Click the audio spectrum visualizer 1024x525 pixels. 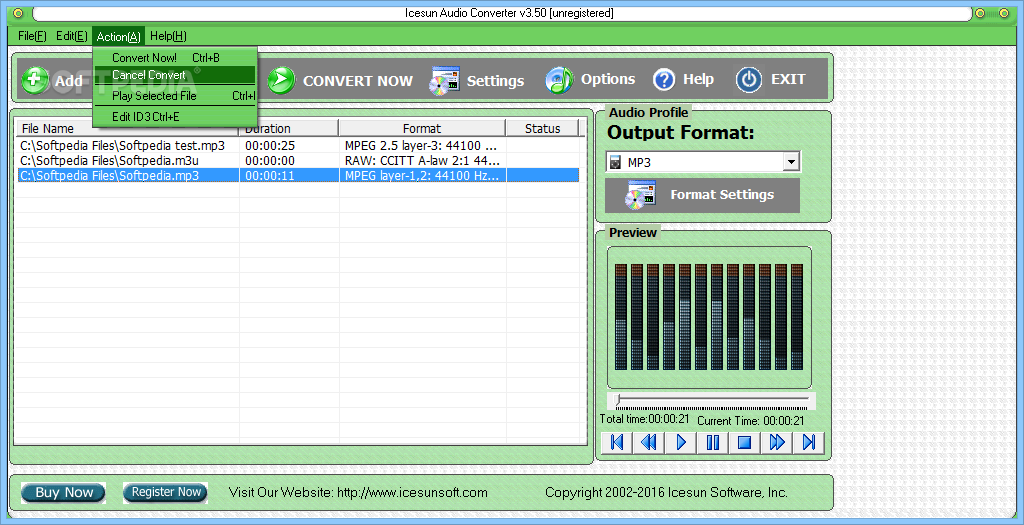709,317
